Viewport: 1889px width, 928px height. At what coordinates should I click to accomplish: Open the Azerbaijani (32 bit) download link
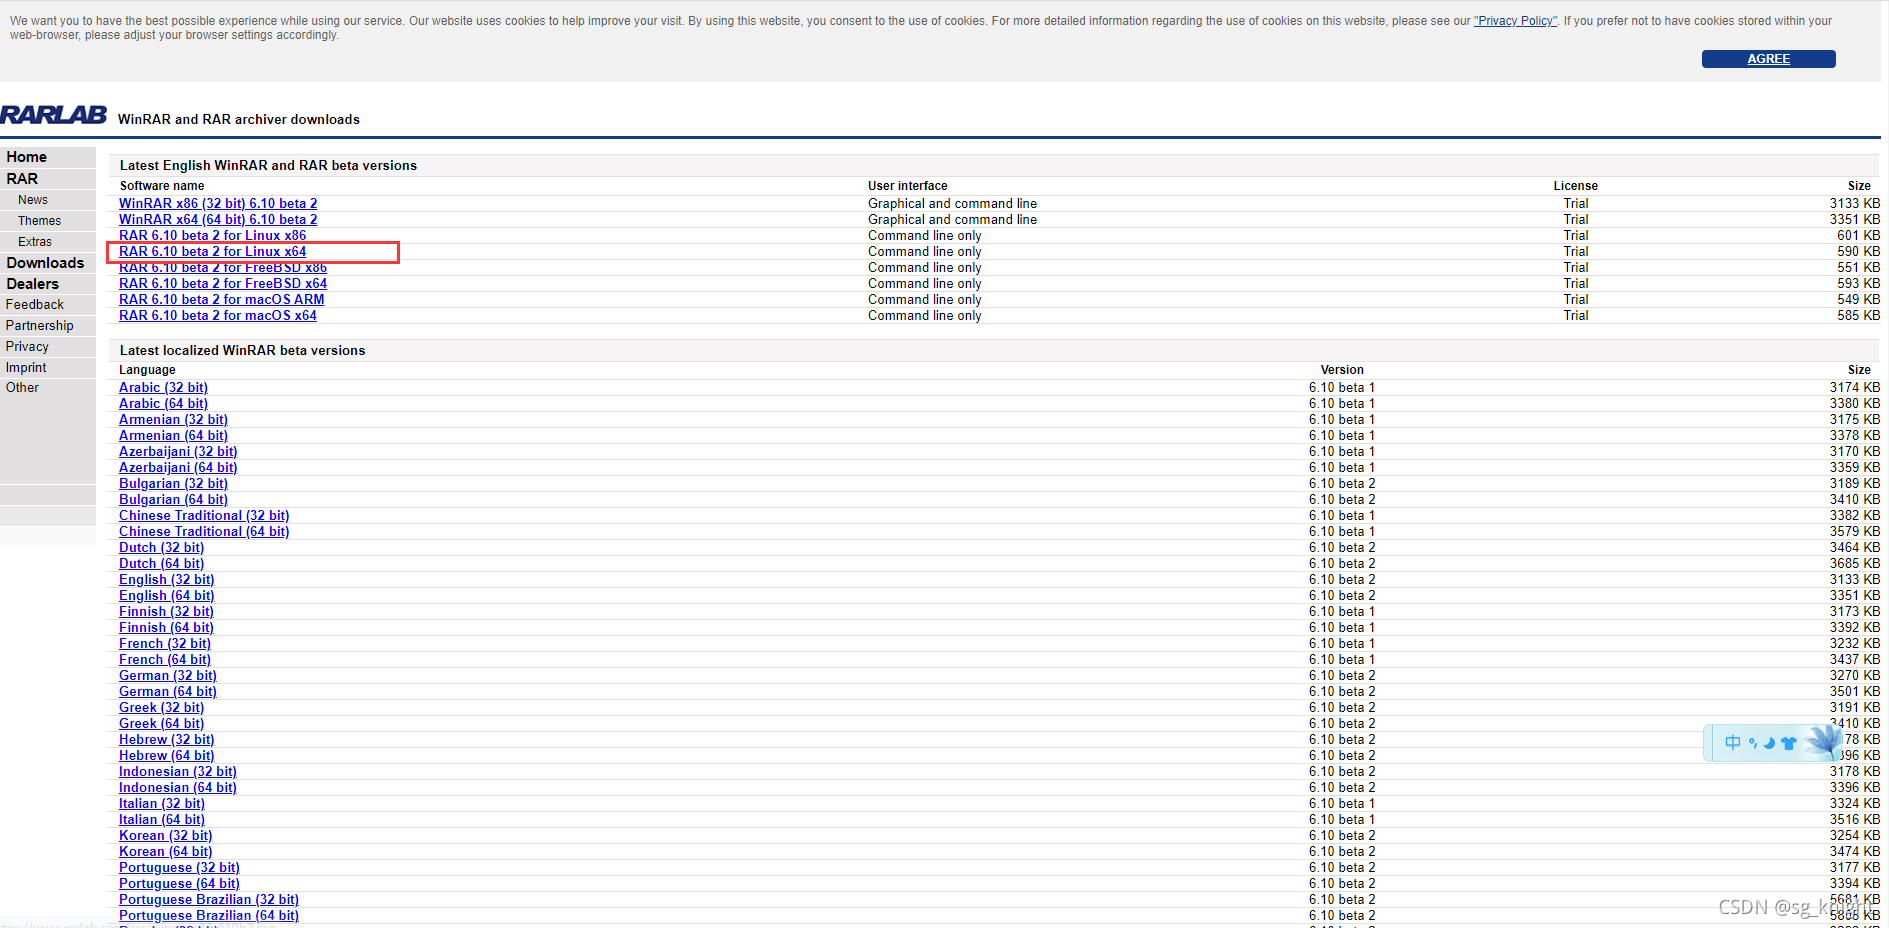coord(178,451)
